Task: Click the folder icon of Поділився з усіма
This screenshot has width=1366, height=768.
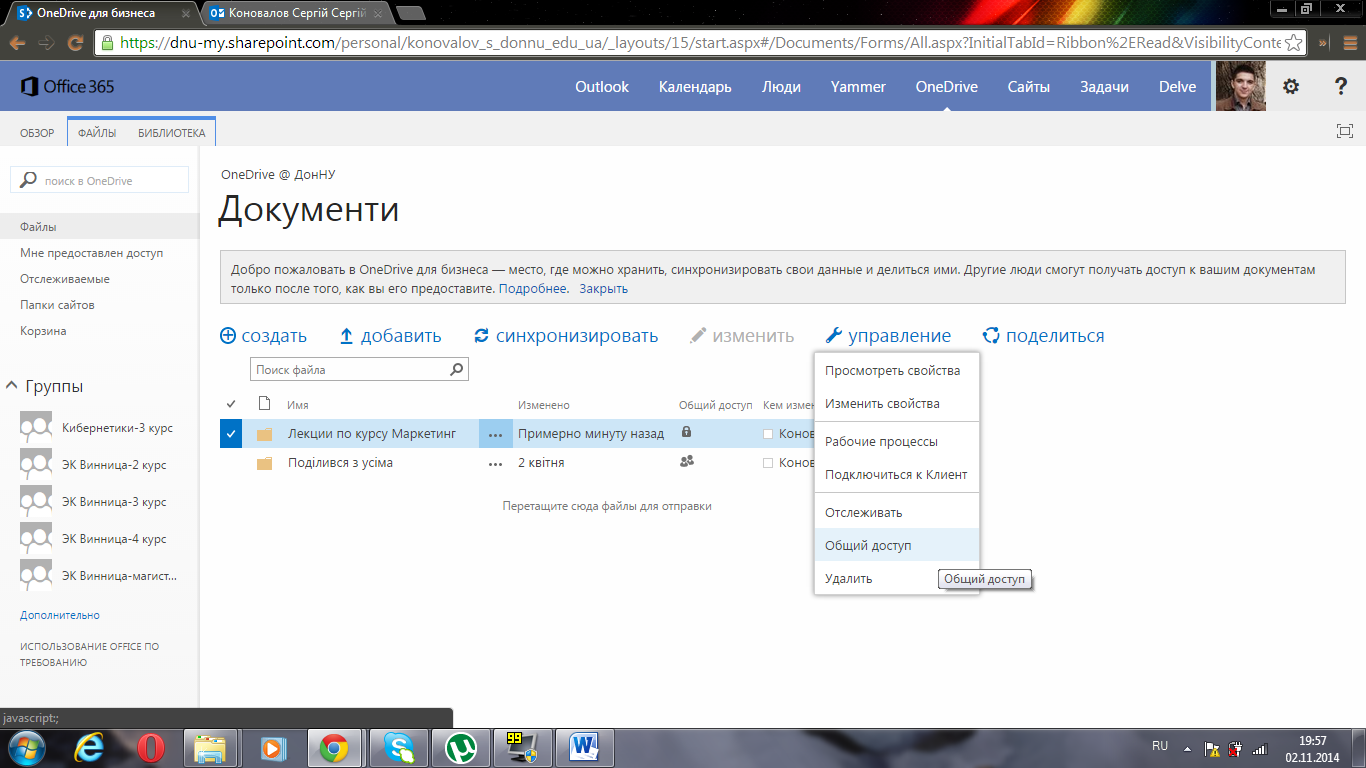Action: [x=264, y=463]
